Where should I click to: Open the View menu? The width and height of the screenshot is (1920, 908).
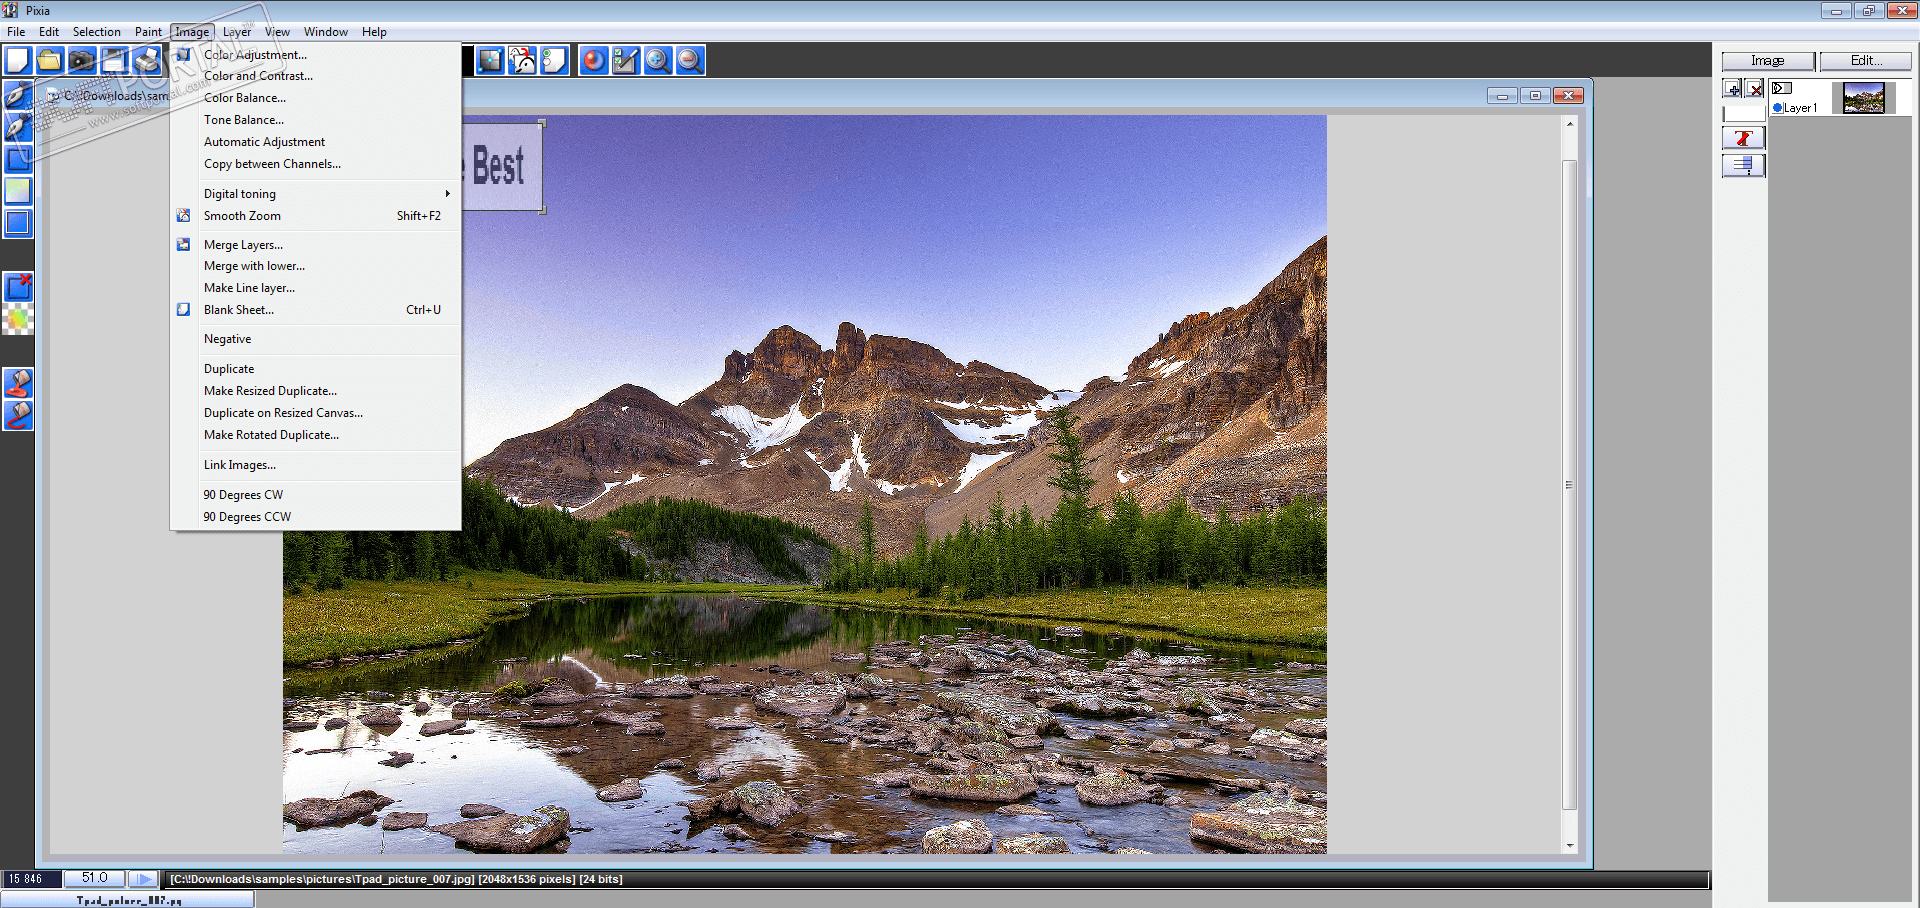(x=277, y=32)
